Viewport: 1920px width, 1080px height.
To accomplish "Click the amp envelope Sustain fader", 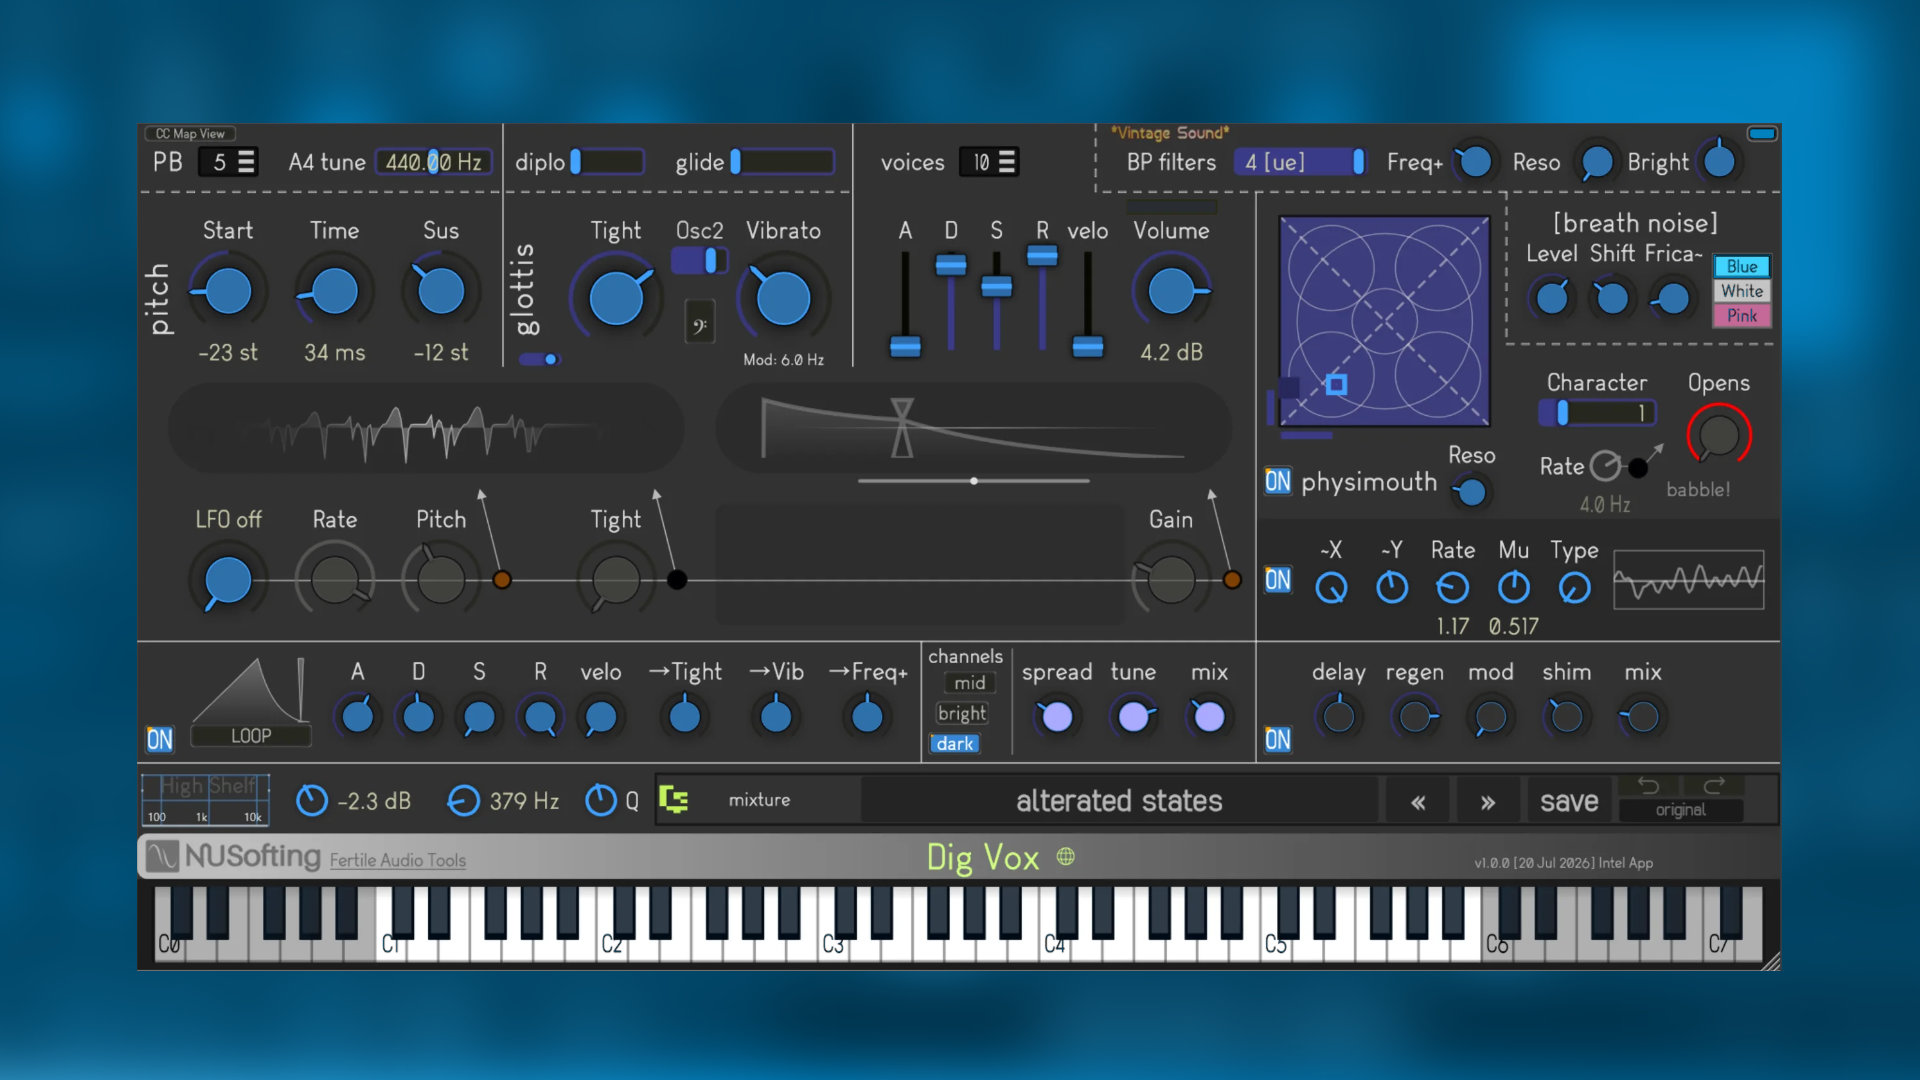I will point(996,287).
